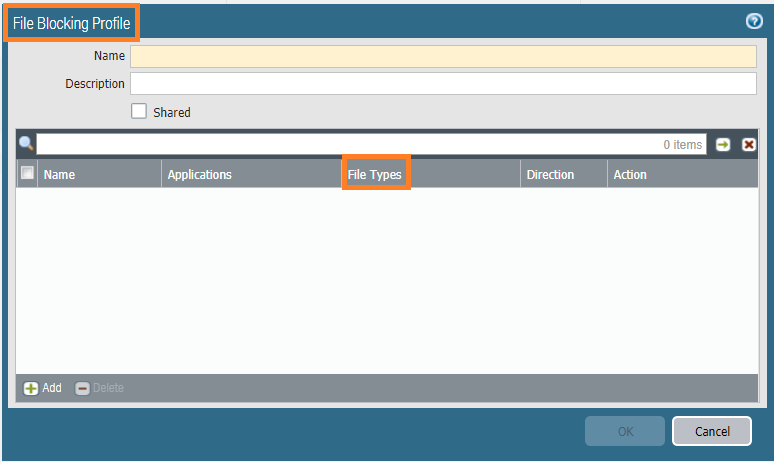The image size is (774, 462).
Task: Click into the rule search filter box
Action: [371, 144]
